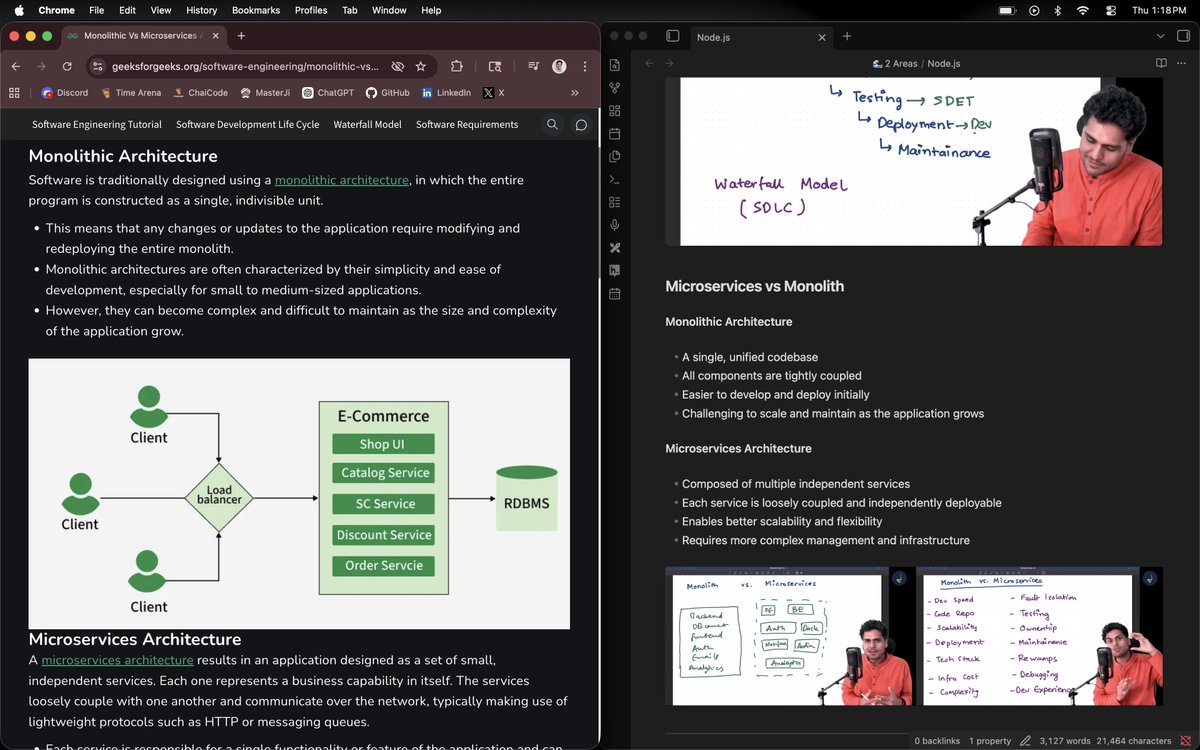Screen dimensions: 1200x750
Task: Open the GeeksforGeeks site search magnifier
Action: [x=552, y=125]
